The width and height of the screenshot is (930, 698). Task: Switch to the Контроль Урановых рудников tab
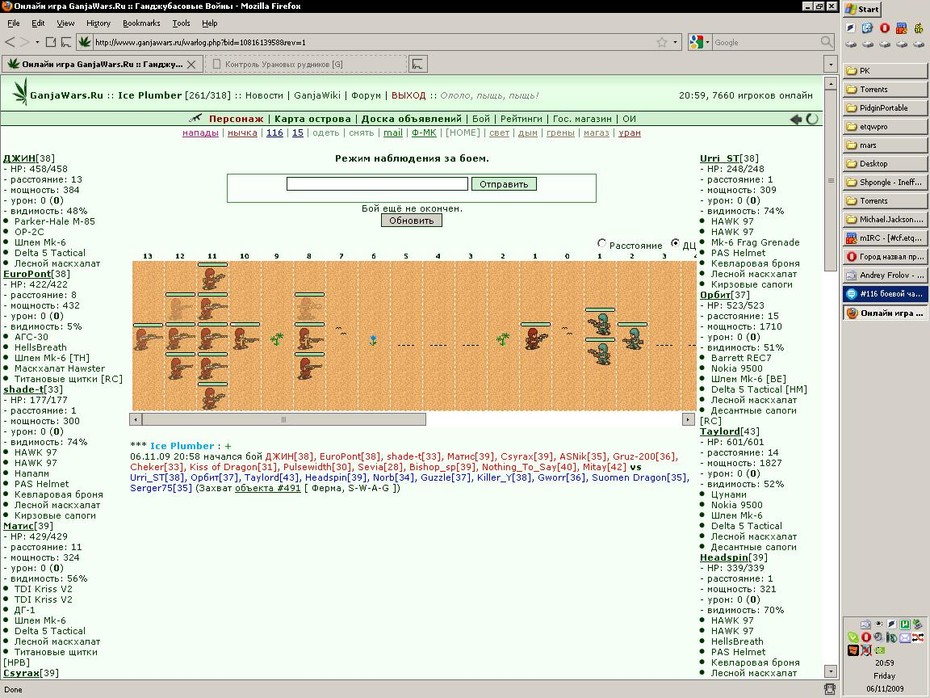306,64
